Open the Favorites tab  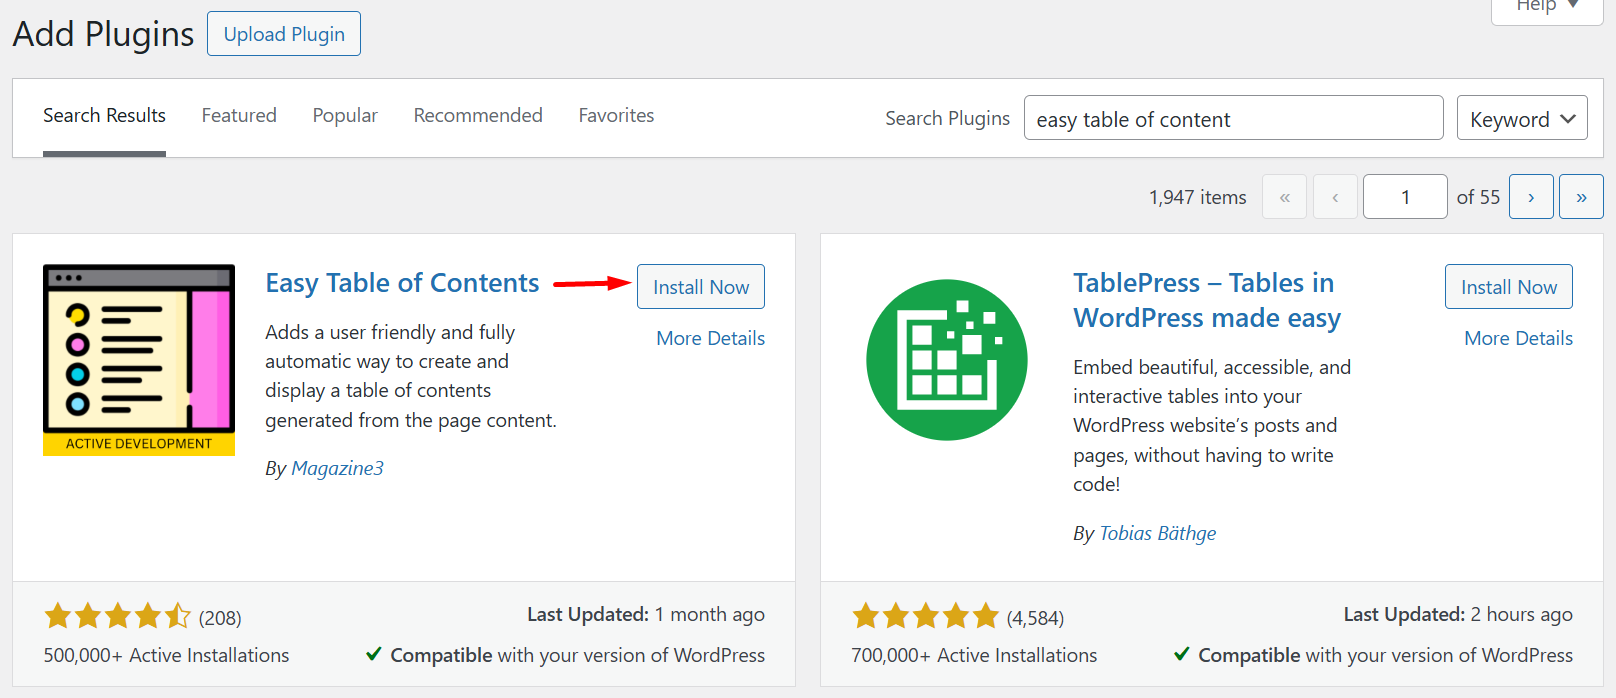tap(616, 116)
